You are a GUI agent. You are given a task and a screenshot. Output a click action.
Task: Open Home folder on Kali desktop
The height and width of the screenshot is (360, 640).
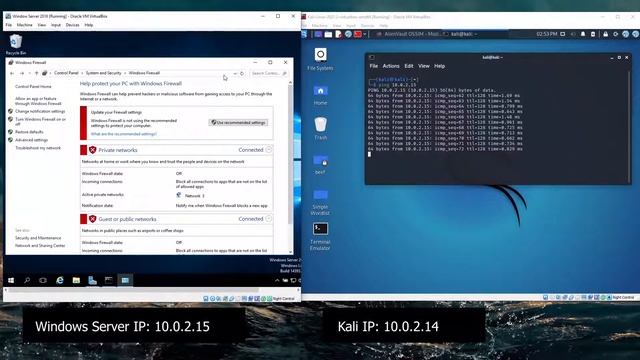(x=320, y=95)
